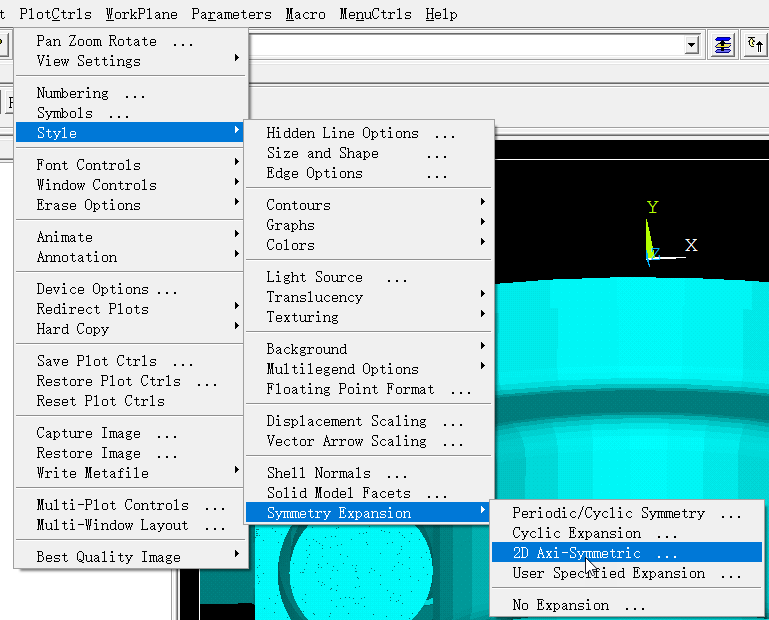The image size is (769, 620).
Task: Select Capture Image entry
Action: 130,433
